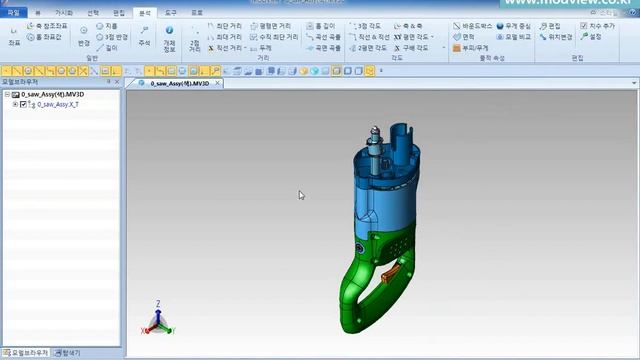Open the toolbar overflow options arrow
Screen dimensions: 640x360
[381, 71]
